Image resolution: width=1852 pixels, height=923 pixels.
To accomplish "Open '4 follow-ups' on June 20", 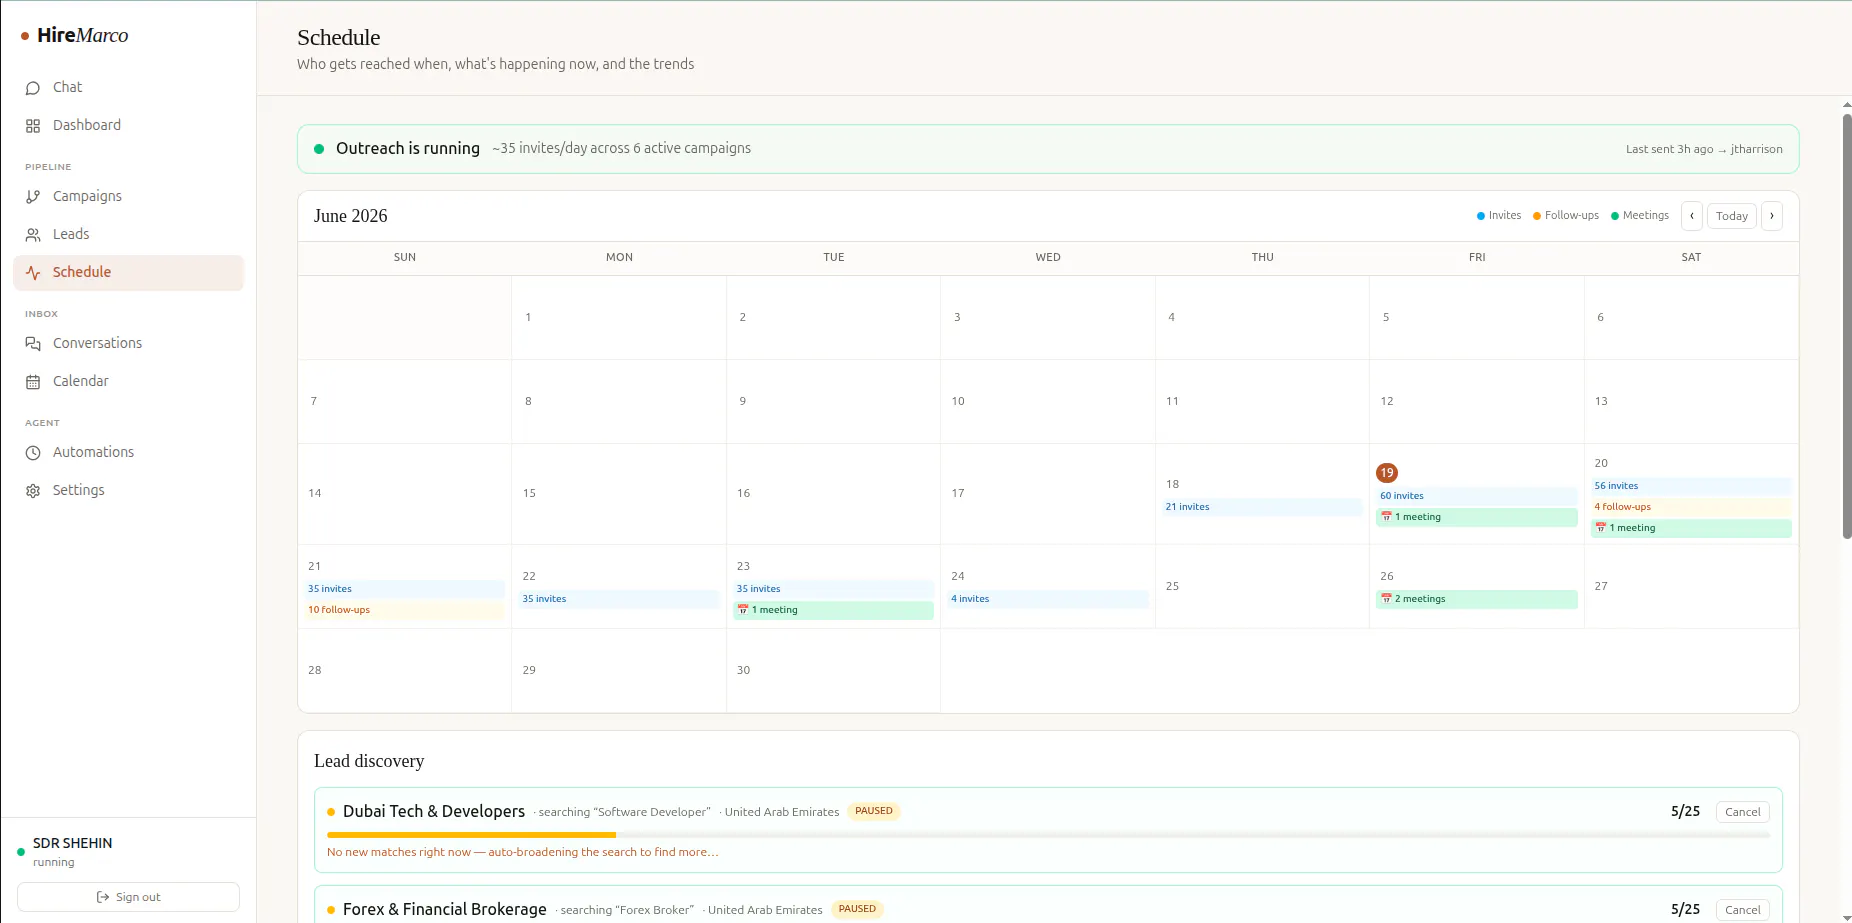I will point(1691,507).
